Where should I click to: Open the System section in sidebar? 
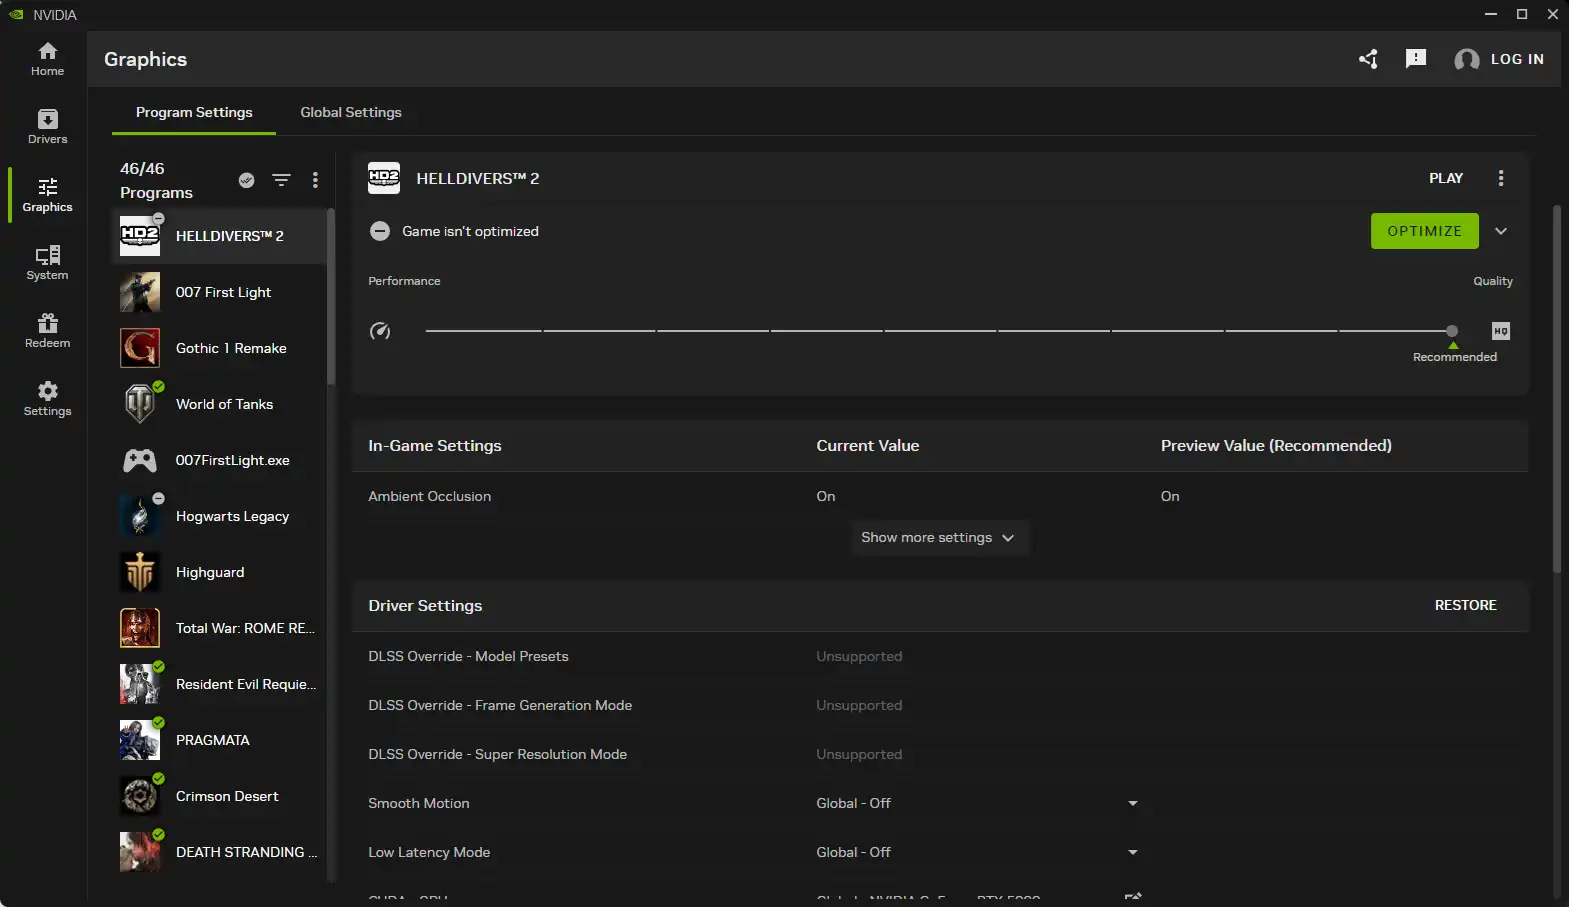pyautogui.click(x=47, y=263)
